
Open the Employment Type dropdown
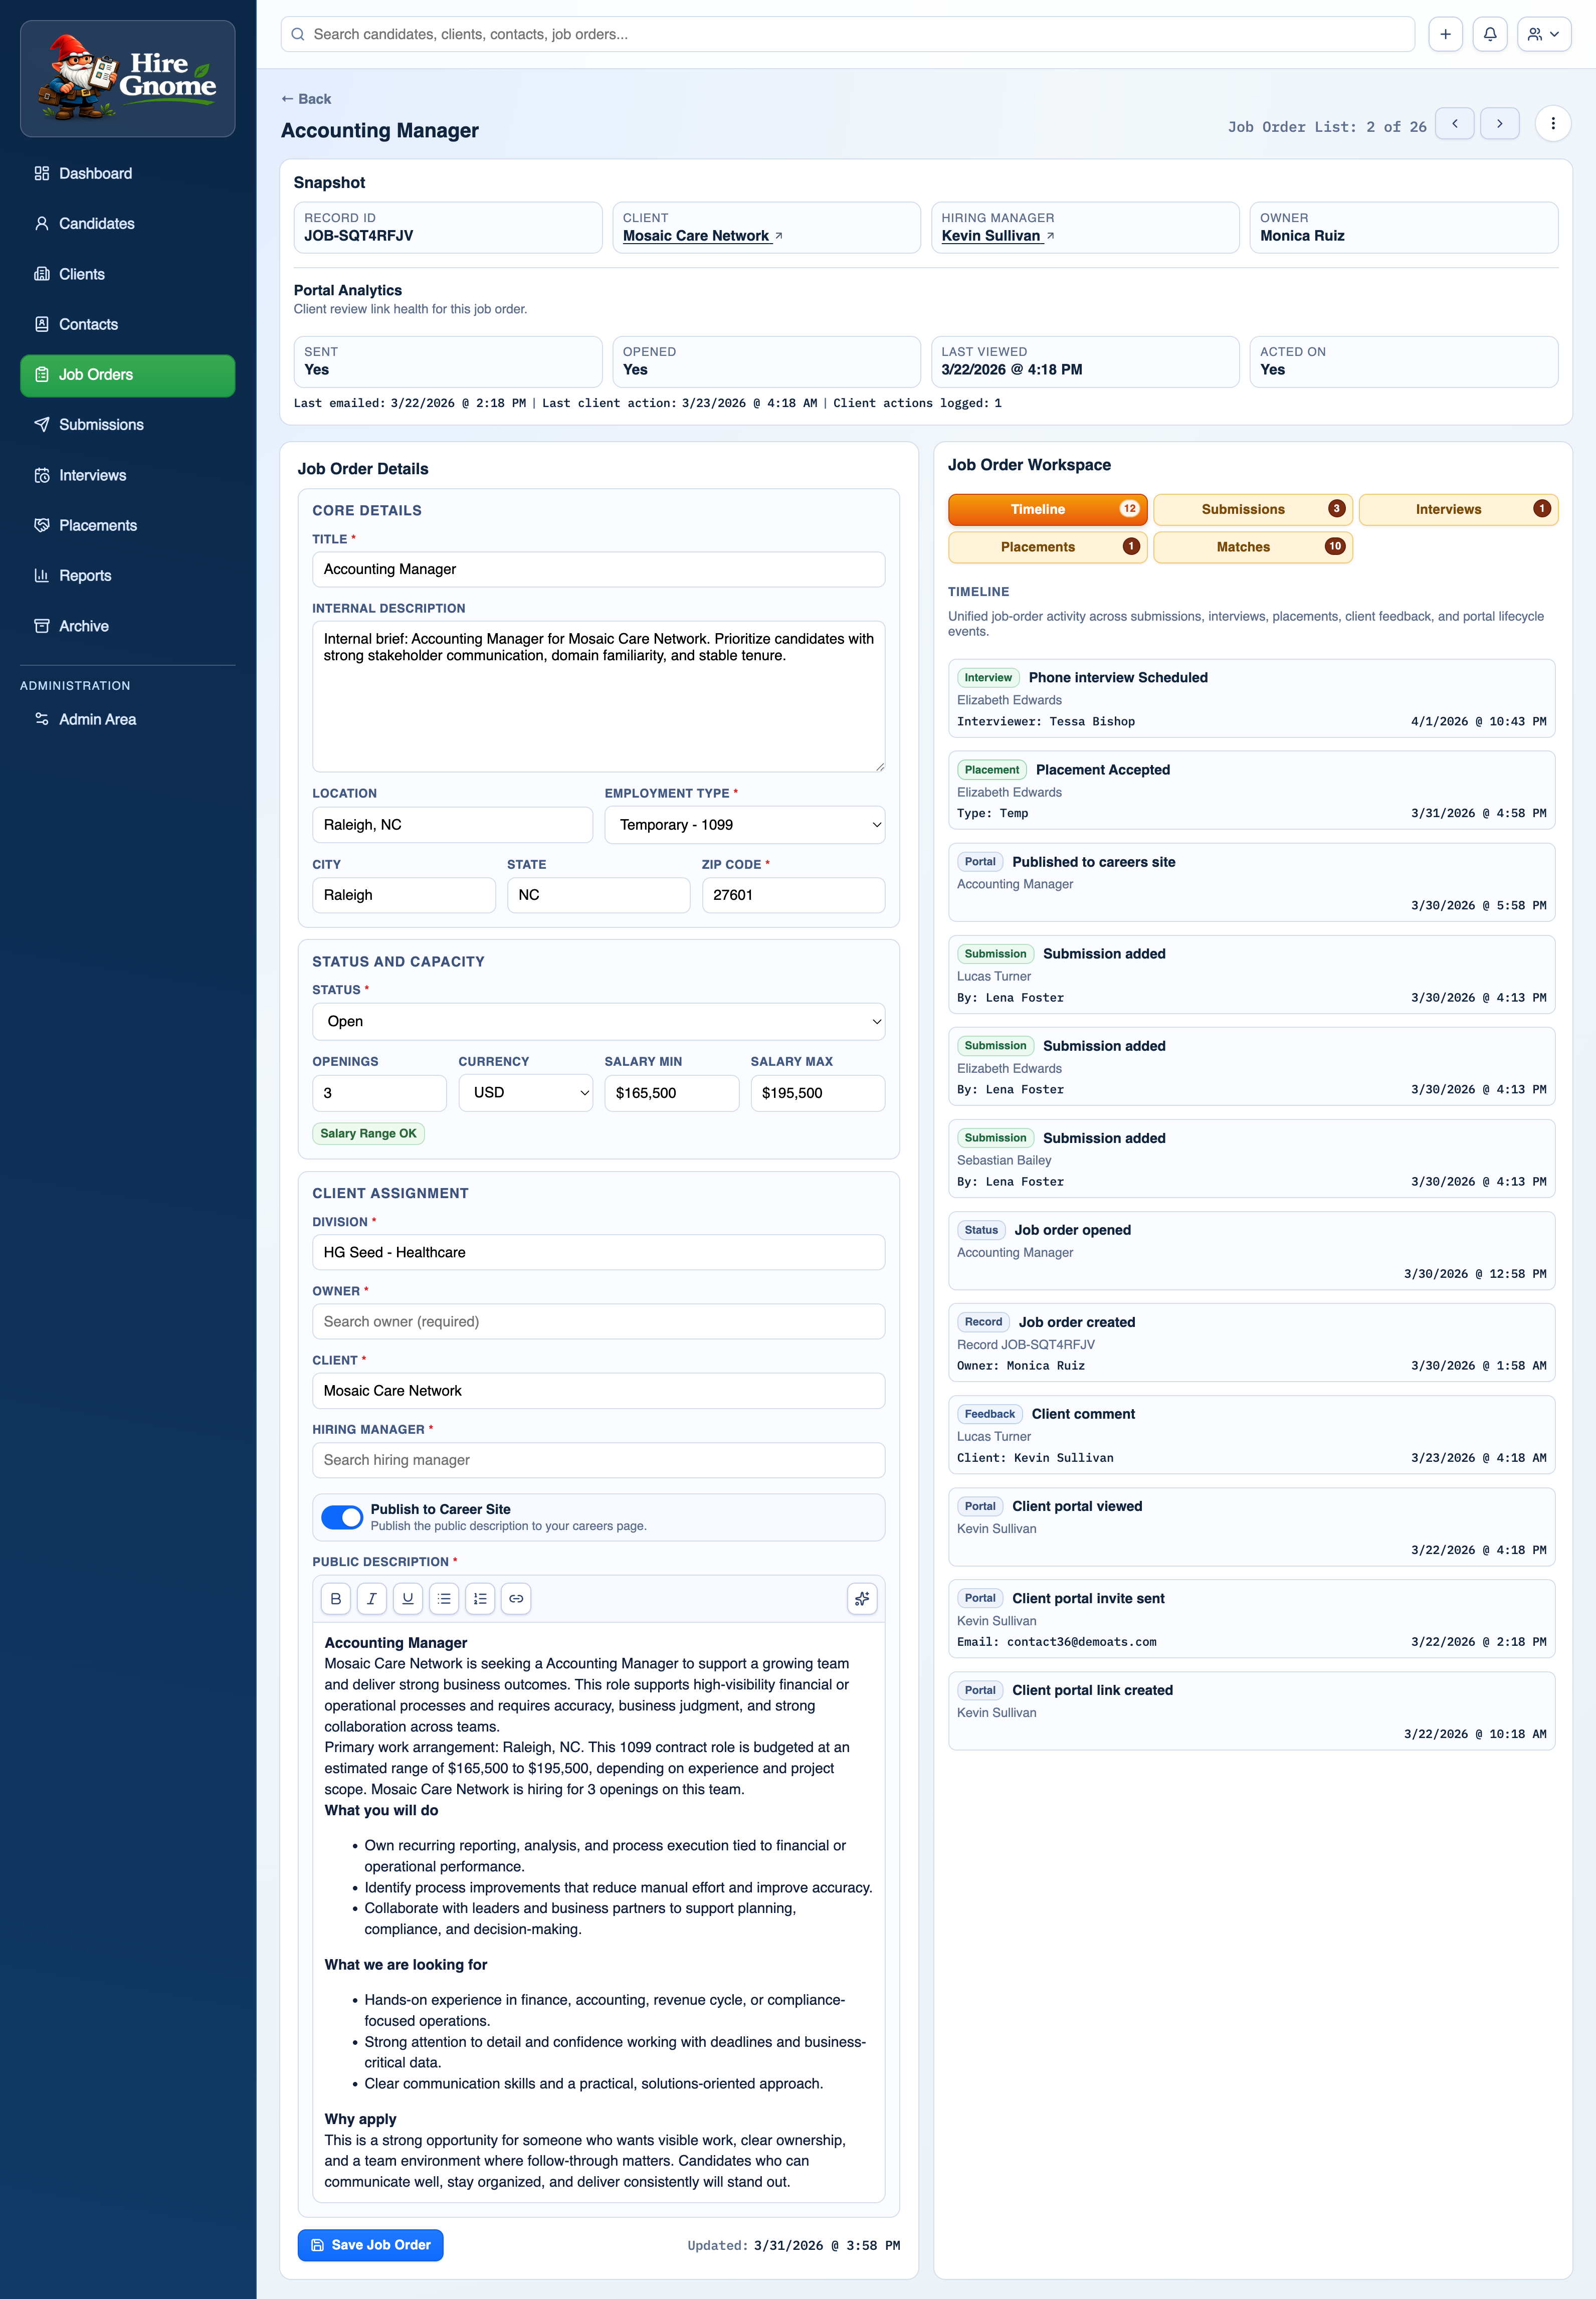point(744,825)
